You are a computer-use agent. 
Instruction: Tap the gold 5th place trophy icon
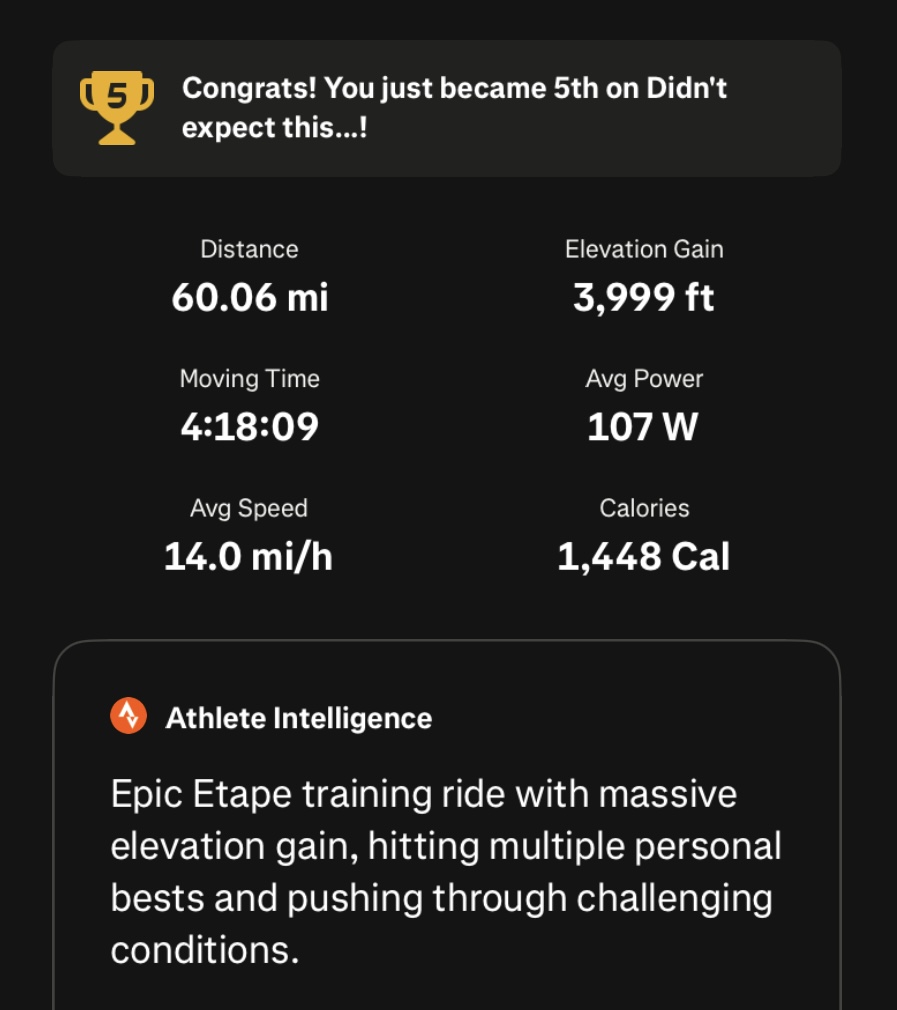(x=117, y=108)
